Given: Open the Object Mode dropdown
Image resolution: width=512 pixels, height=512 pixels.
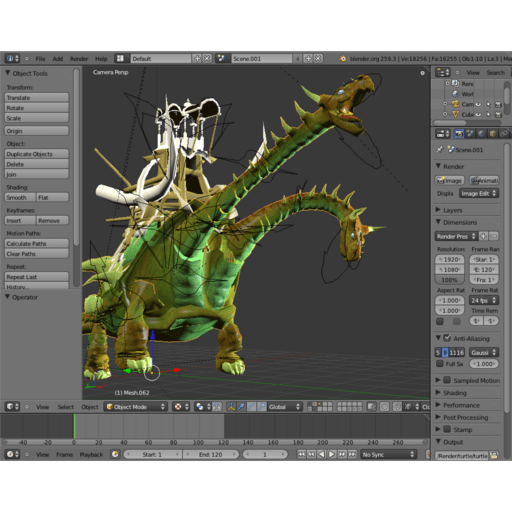Looking at the screenshot, I should [x=136, y=407].
